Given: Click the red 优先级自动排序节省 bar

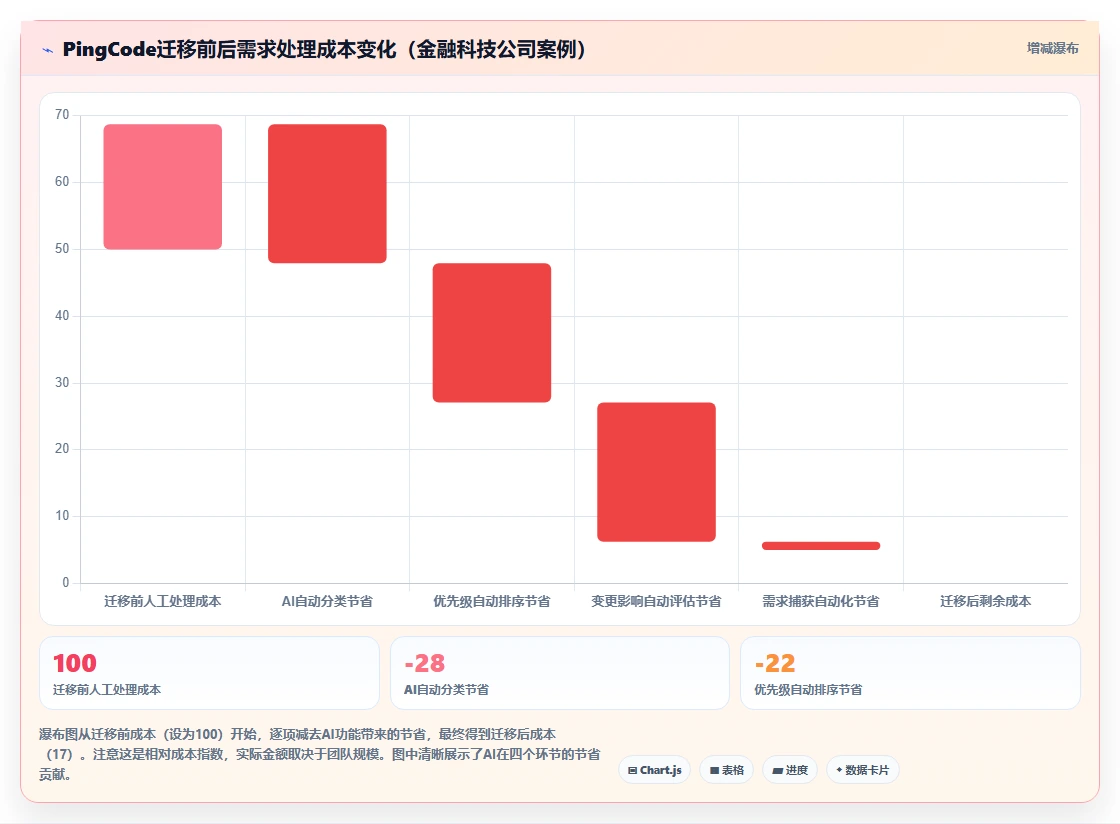Looking at the screenshot, I should (x=492, y=333).
